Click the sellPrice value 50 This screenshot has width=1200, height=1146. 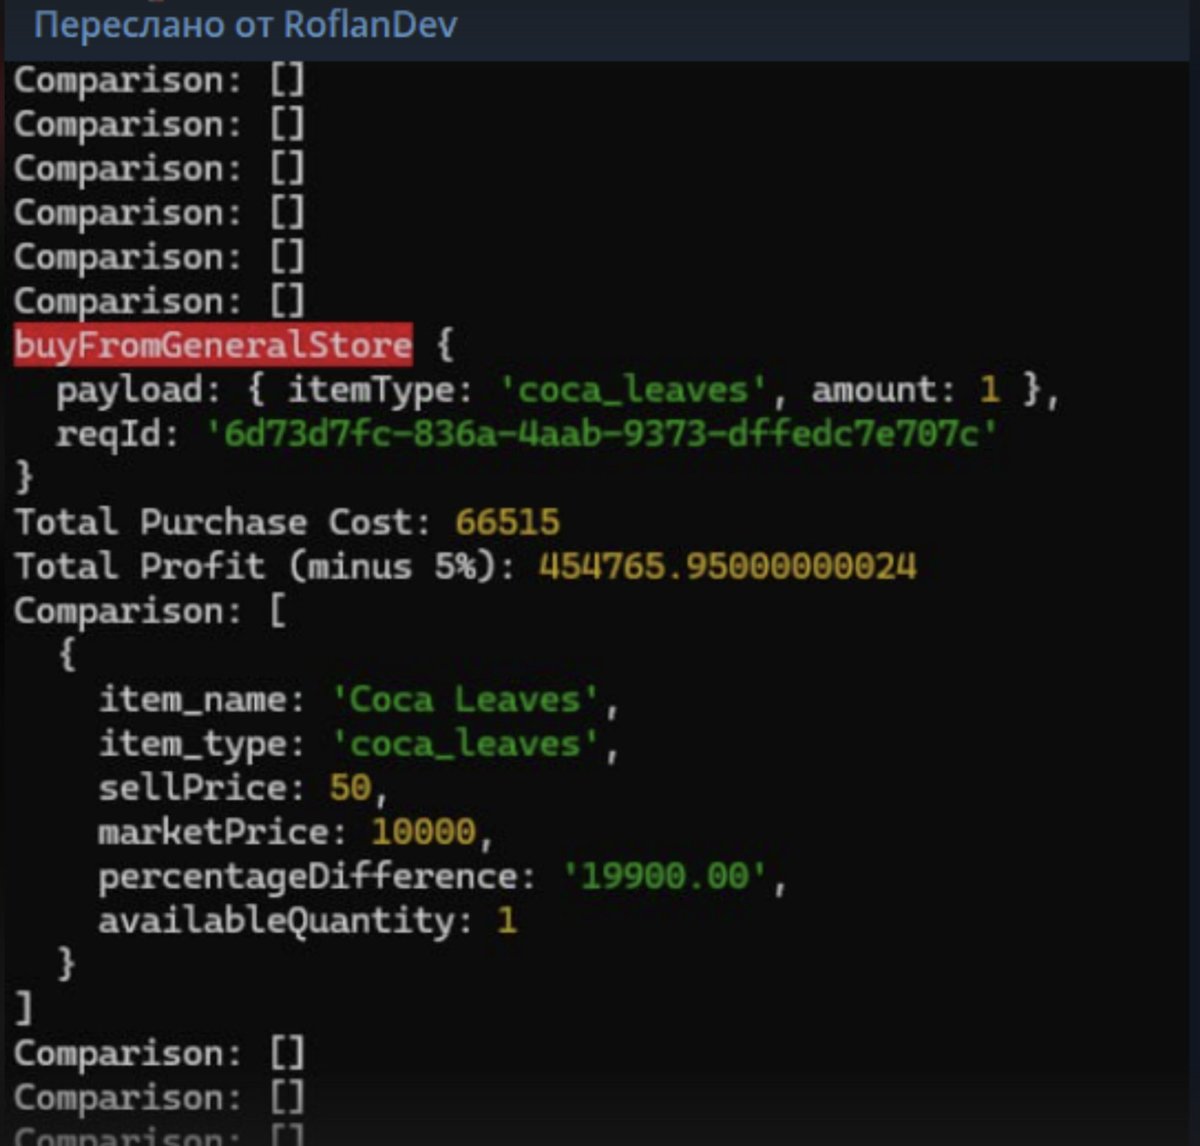pyautogui.click(x=350, y=788)
